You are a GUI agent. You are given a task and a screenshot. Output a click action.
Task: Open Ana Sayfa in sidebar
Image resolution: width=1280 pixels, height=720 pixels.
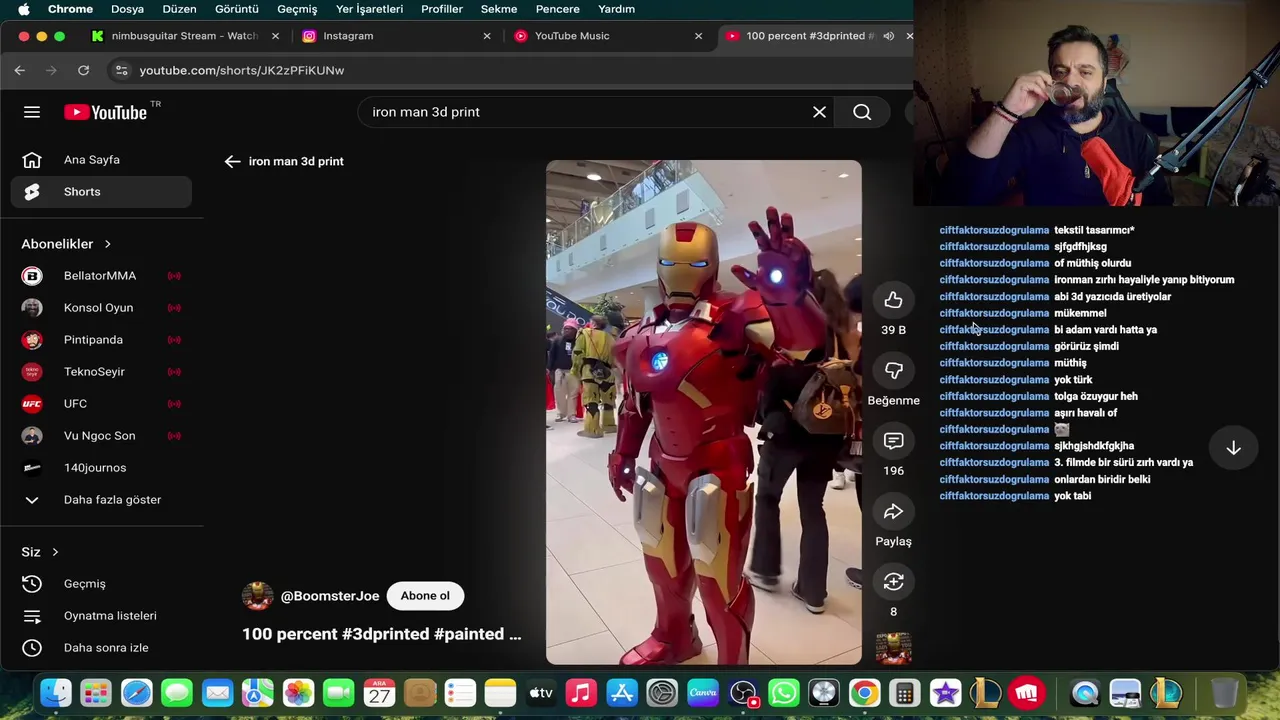(x=101, y=160)
